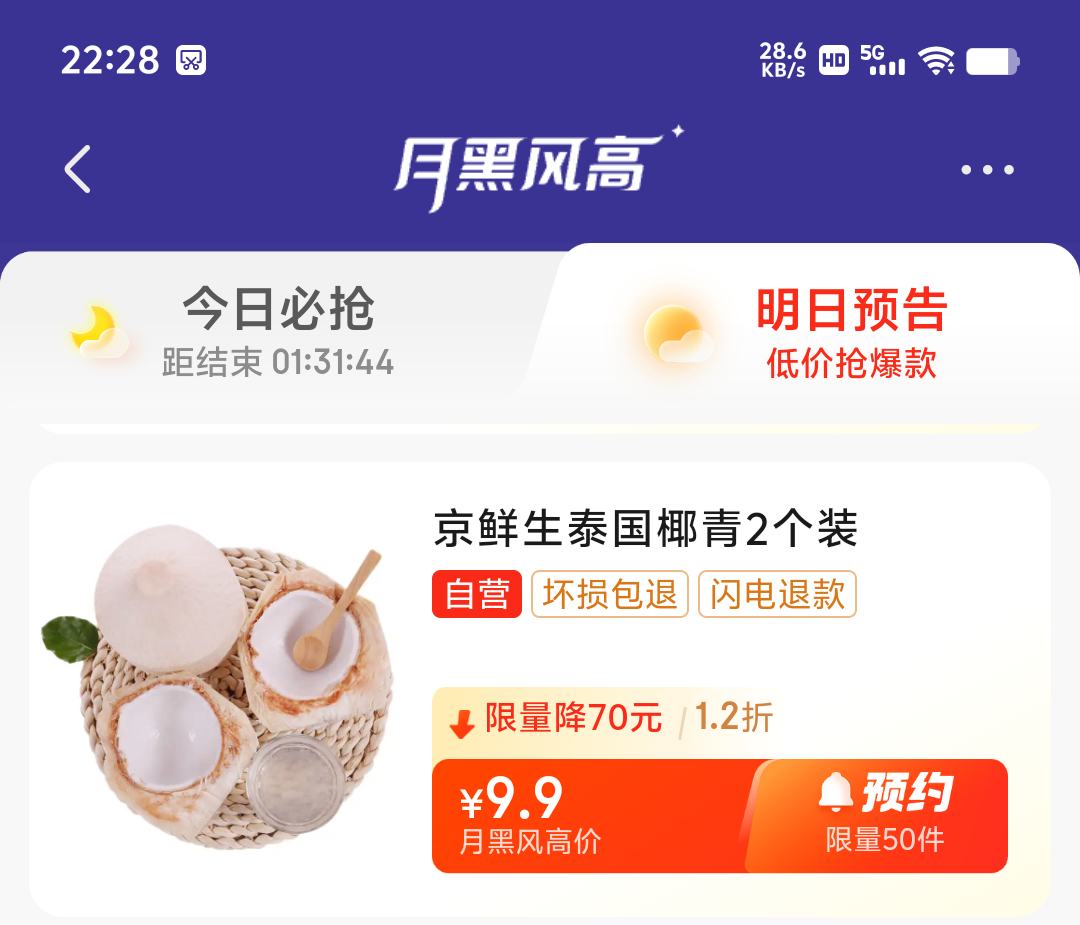
Task: Tap the Wi-Fi status icon
Action: [938, 61]
